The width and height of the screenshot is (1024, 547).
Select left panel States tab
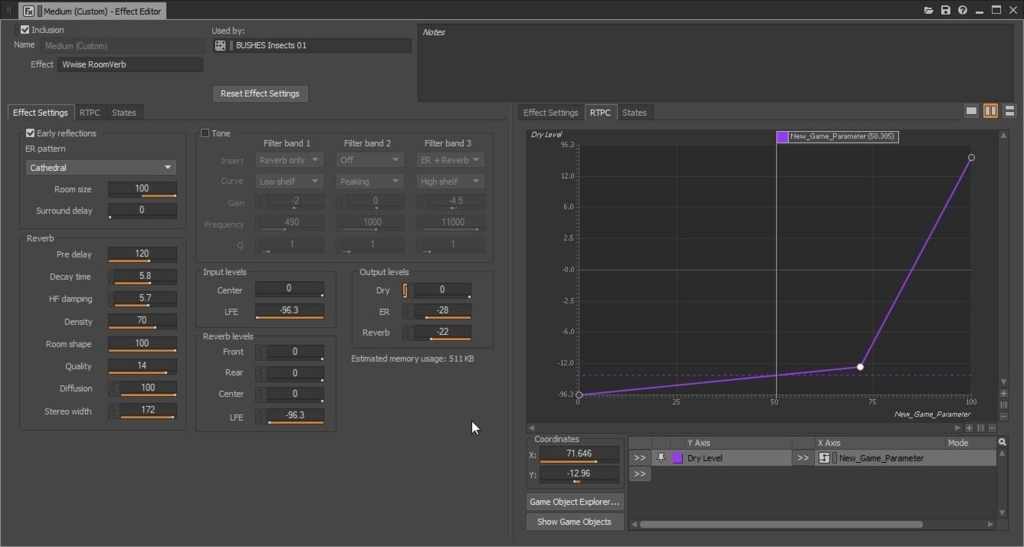click(123, 112)
